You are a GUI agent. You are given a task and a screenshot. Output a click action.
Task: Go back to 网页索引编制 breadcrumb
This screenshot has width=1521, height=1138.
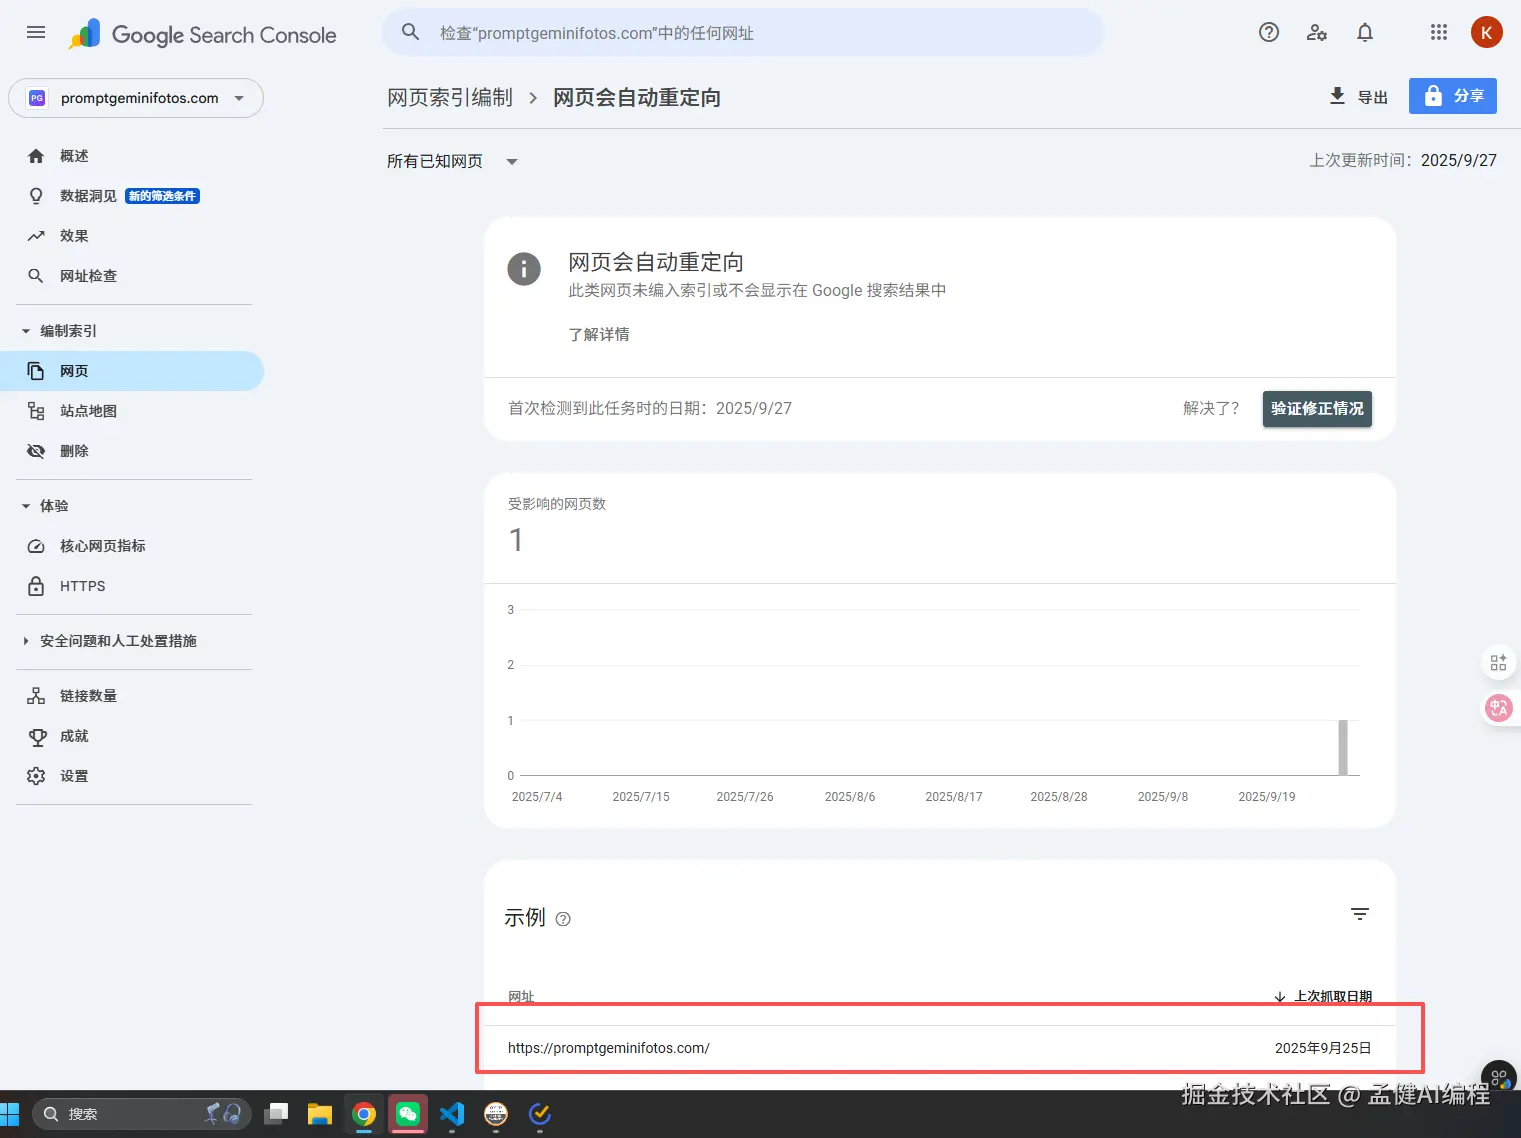point(450,97)
